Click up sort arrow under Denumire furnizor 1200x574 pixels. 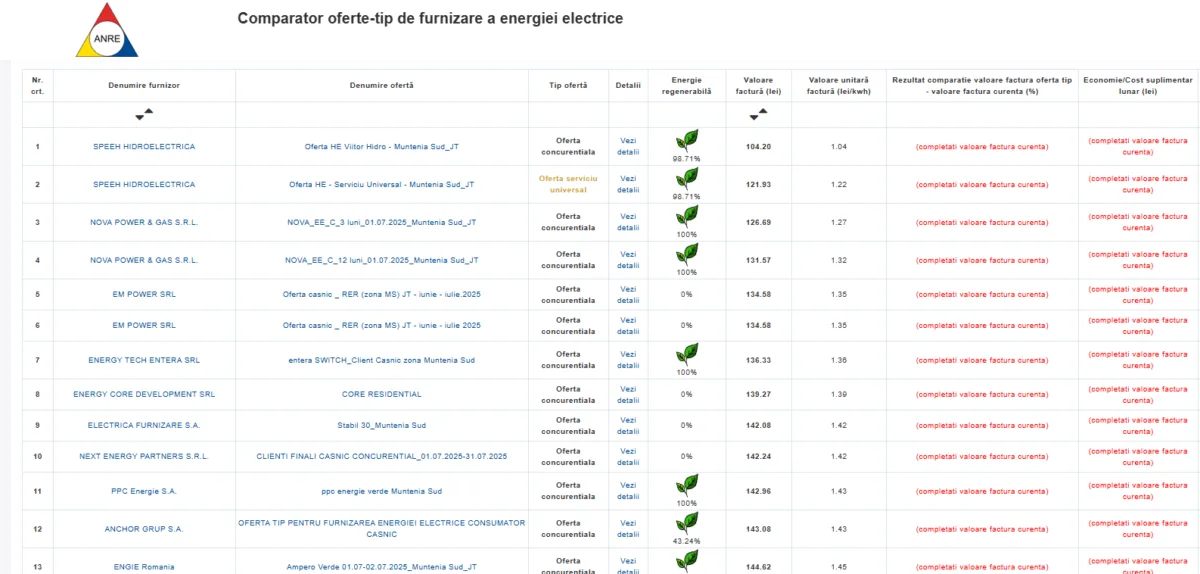tap(148, 111)
